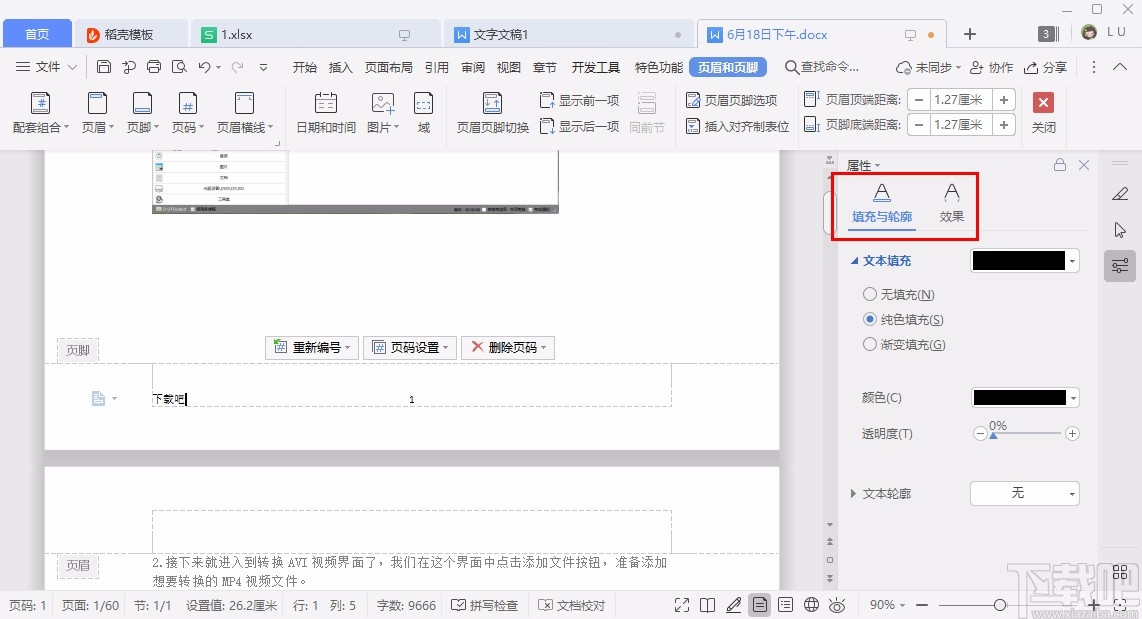Run 拼写检查 from the status bar
Screen dimensions: 1142x619
485,605
